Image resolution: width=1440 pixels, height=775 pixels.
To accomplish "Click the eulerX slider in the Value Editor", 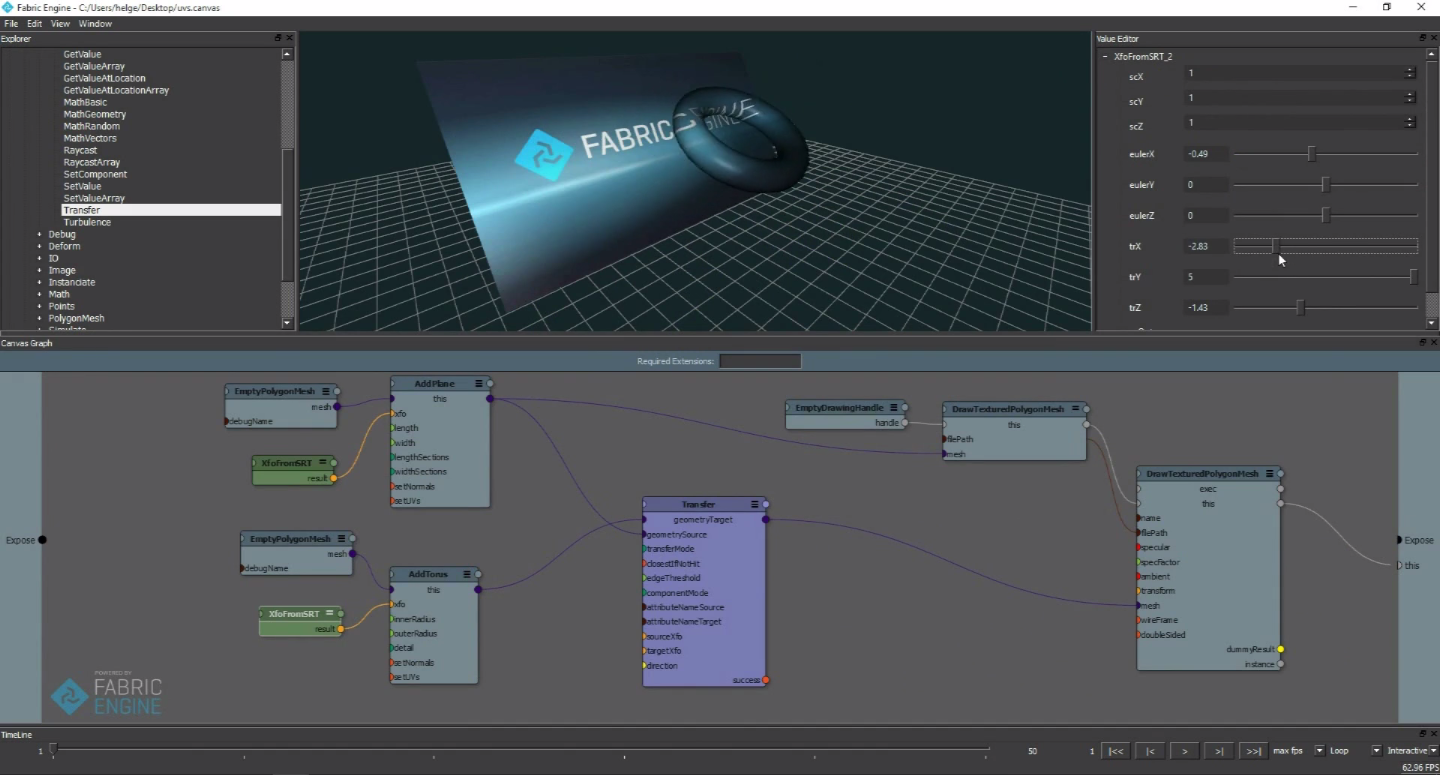I will click(x=1312, y=153).
